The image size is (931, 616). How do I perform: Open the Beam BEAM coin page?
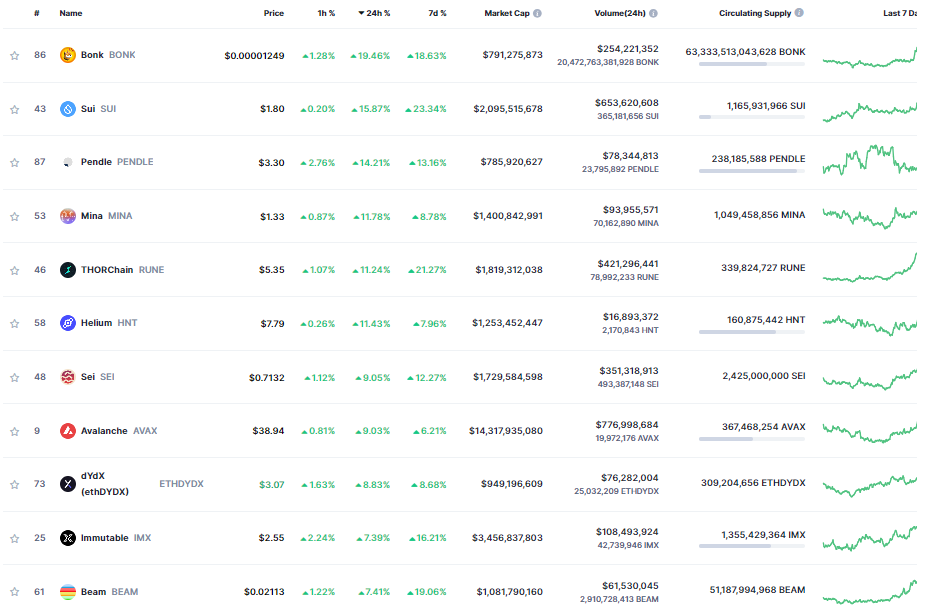click(x=109, y=592)
